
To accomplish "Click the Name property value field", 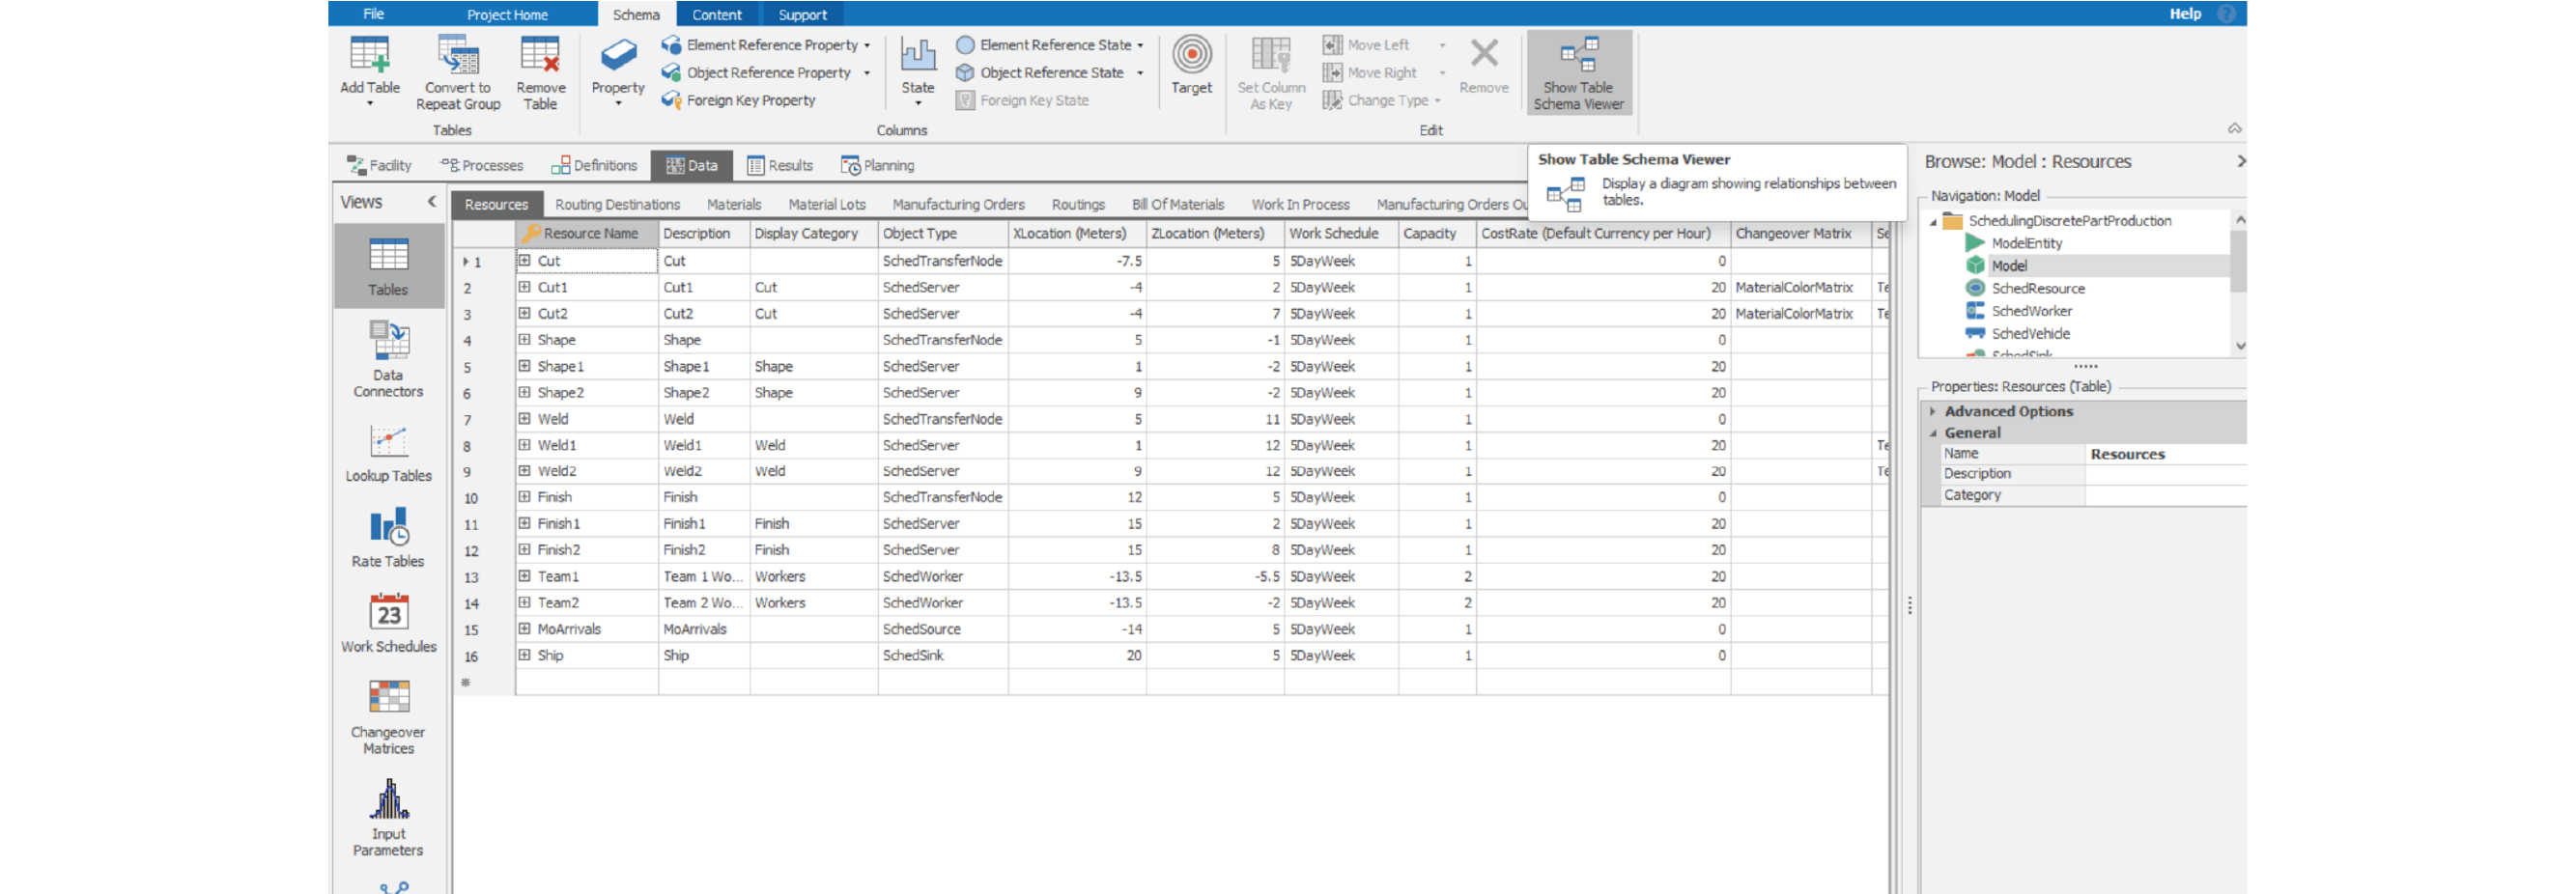I will tap(2164, 454).
